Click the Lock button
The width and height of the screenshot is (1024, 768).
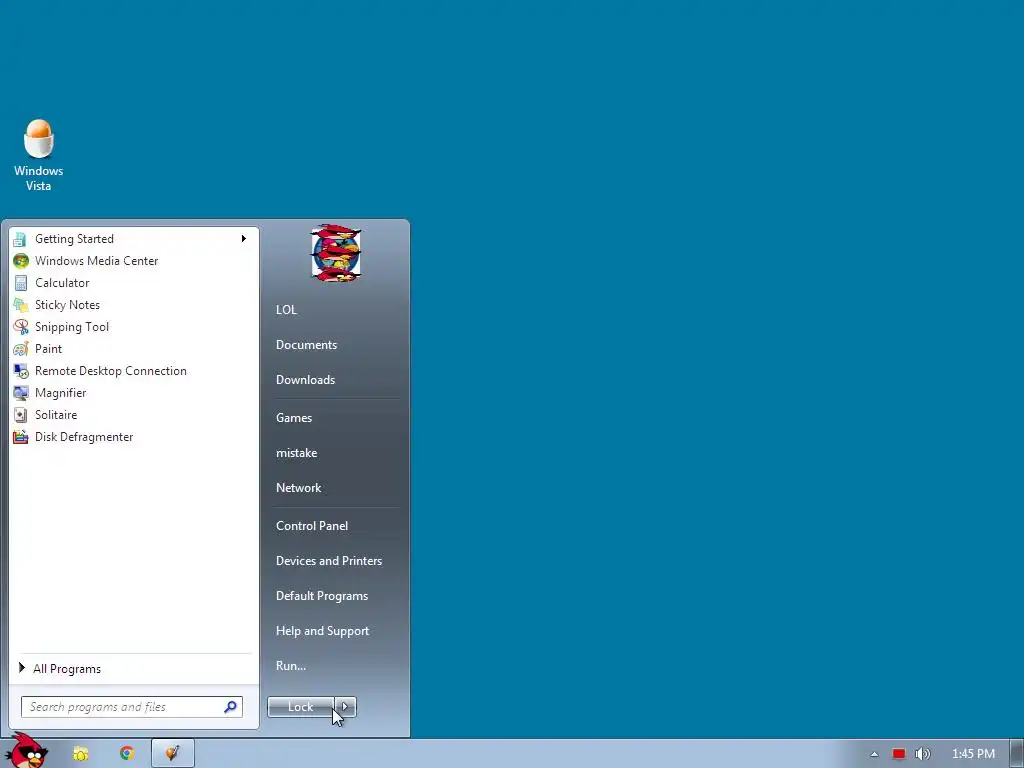point(300,707)
